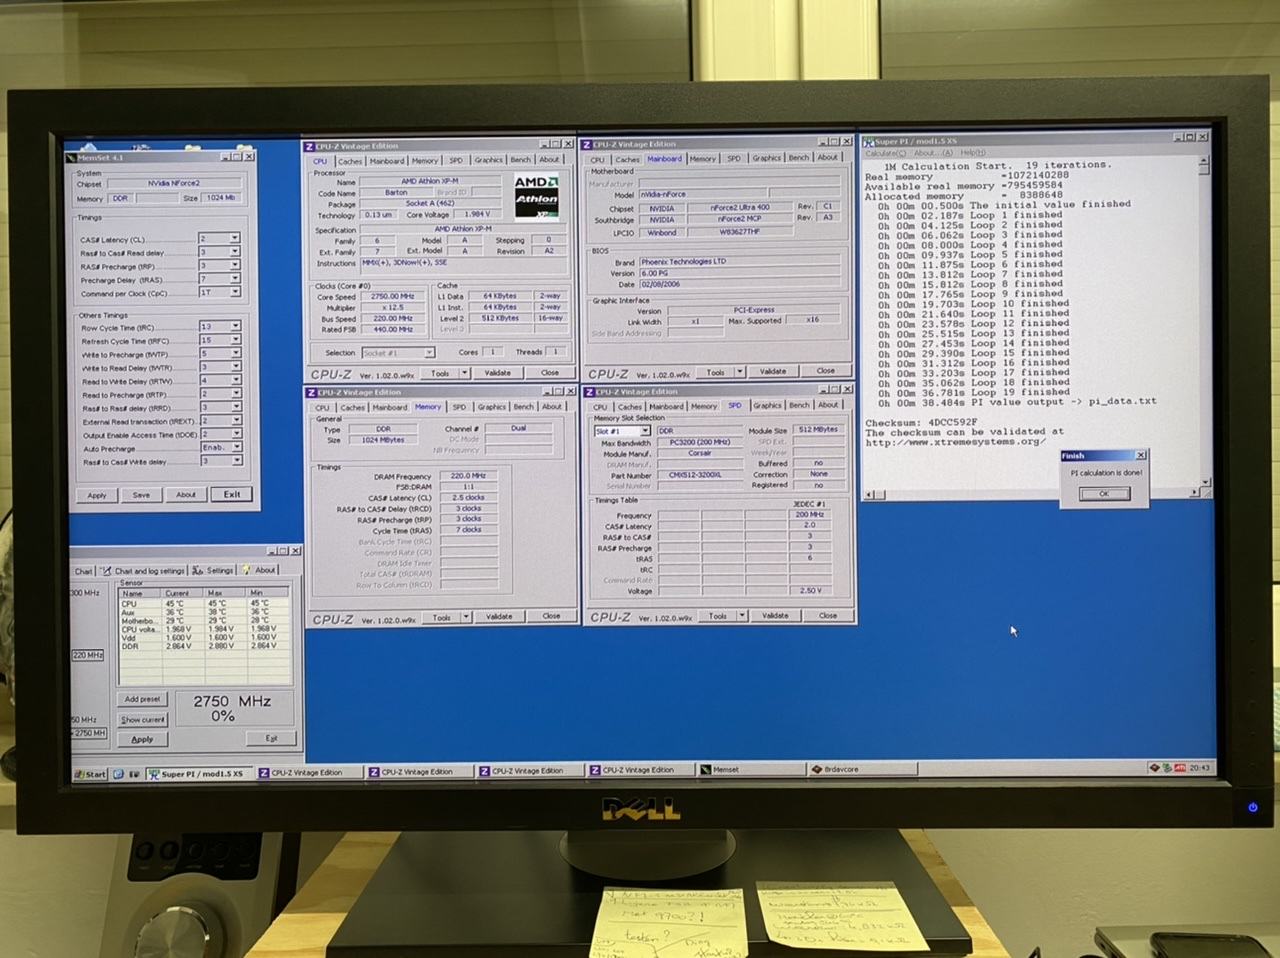Click Show current in 8rdavcore

tap(143, 719)
